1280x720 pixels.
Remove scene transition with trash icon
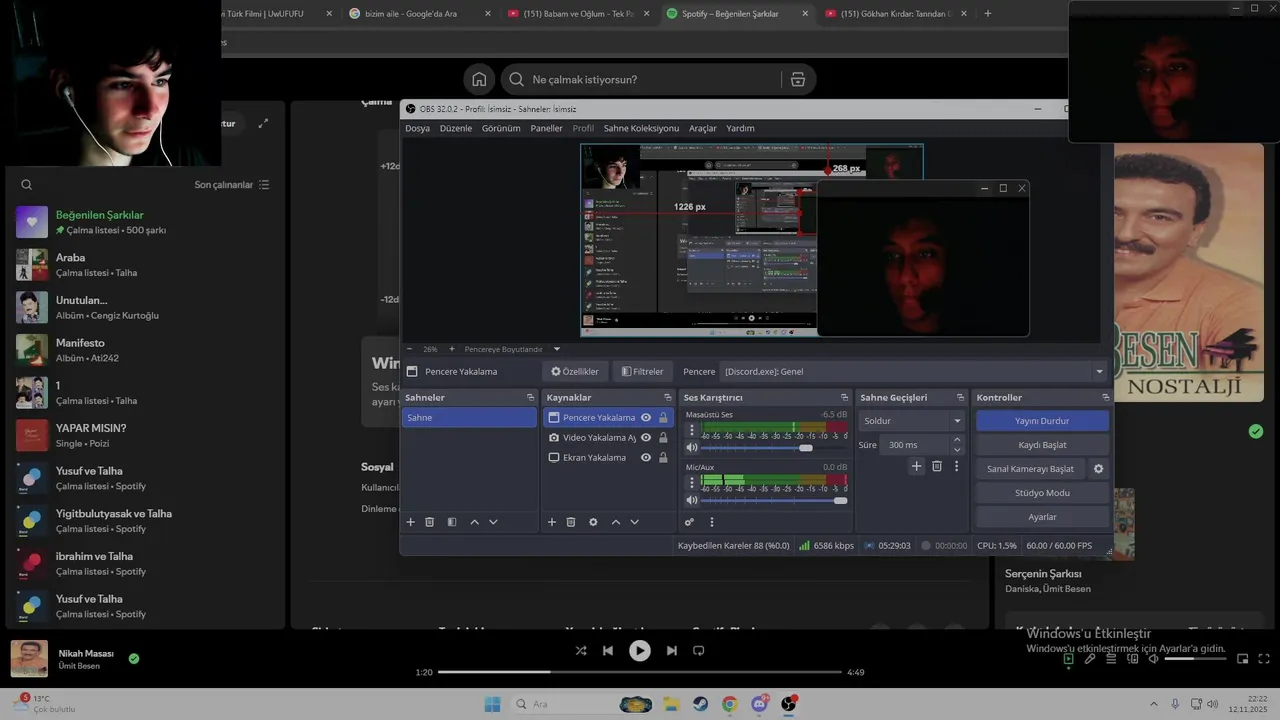click(x=937, y=466)
